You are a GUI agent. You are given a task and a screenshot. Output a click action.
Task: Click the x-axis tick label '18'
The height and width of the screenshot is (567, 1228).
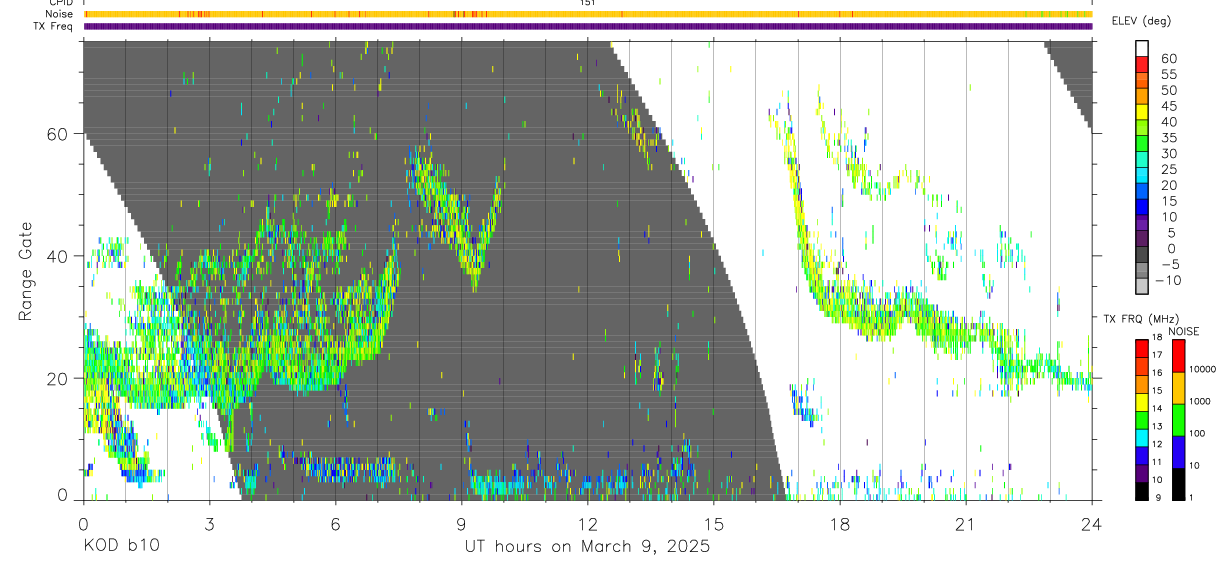point(840,524)
